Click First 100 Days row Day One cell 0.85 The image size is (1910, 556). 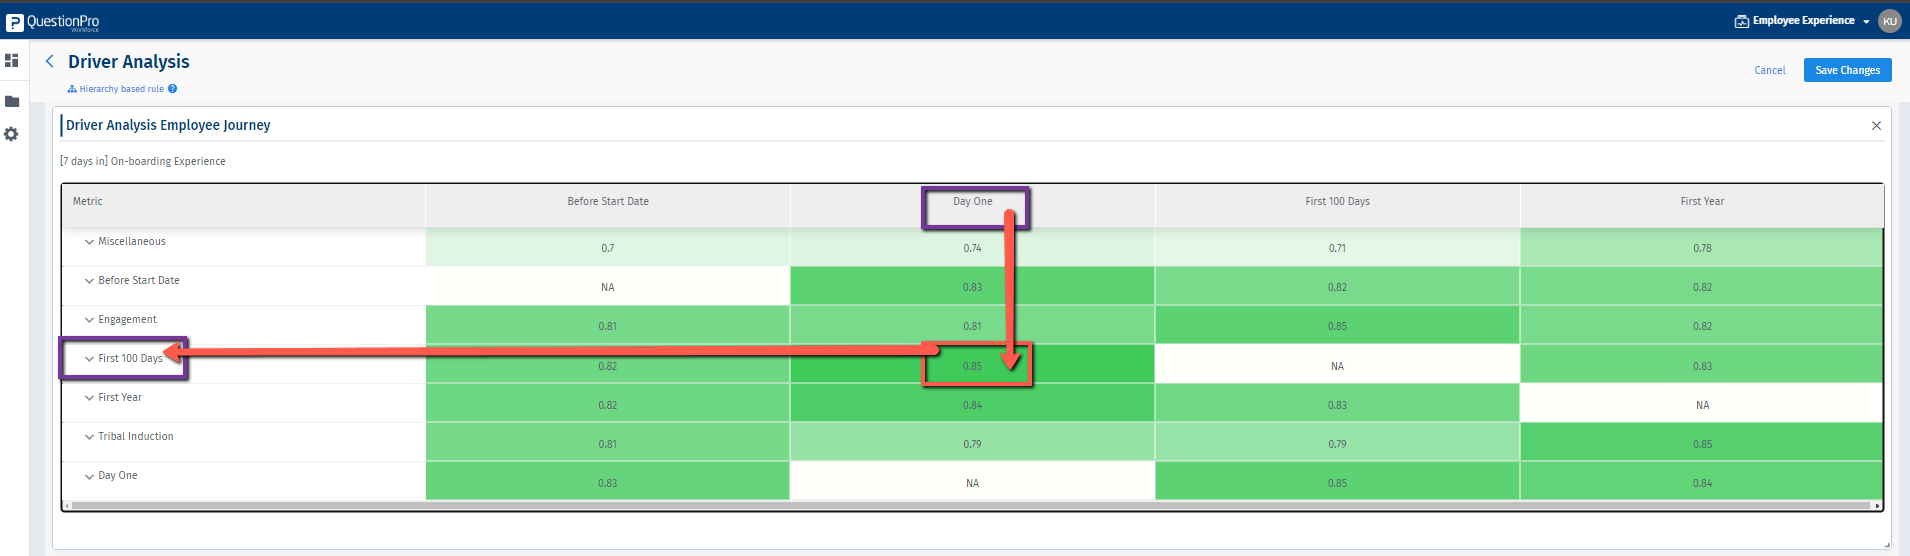point(973,366)
